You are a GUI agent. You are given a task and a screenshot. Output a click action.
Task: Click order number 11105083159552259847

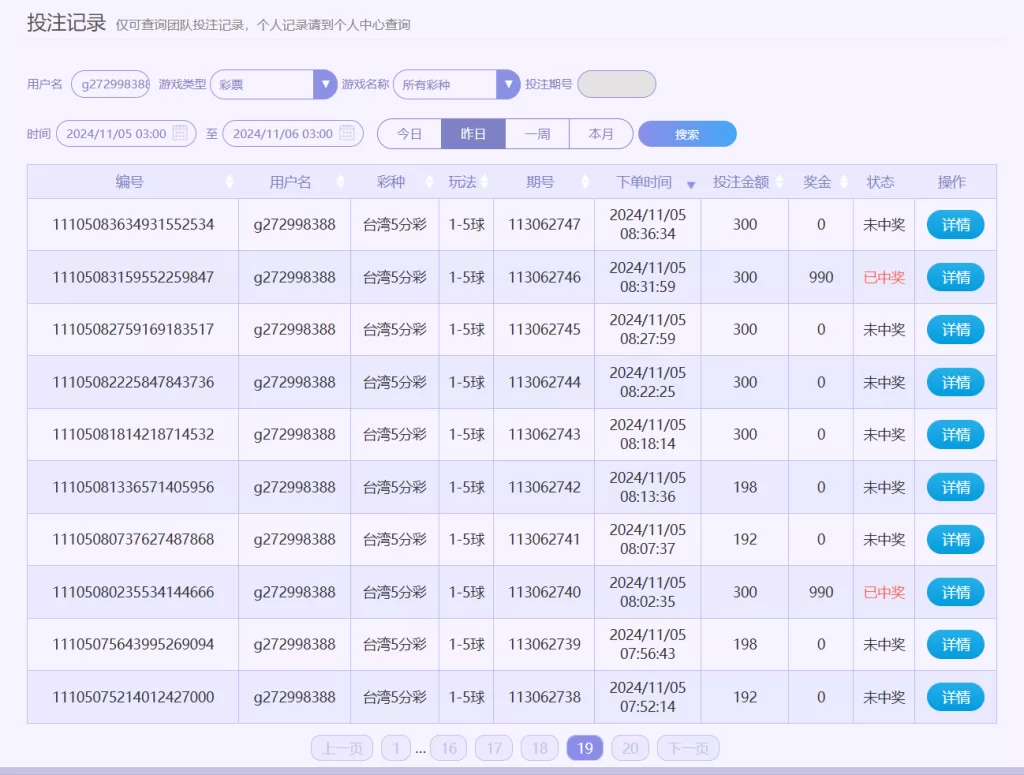point(133,277)
